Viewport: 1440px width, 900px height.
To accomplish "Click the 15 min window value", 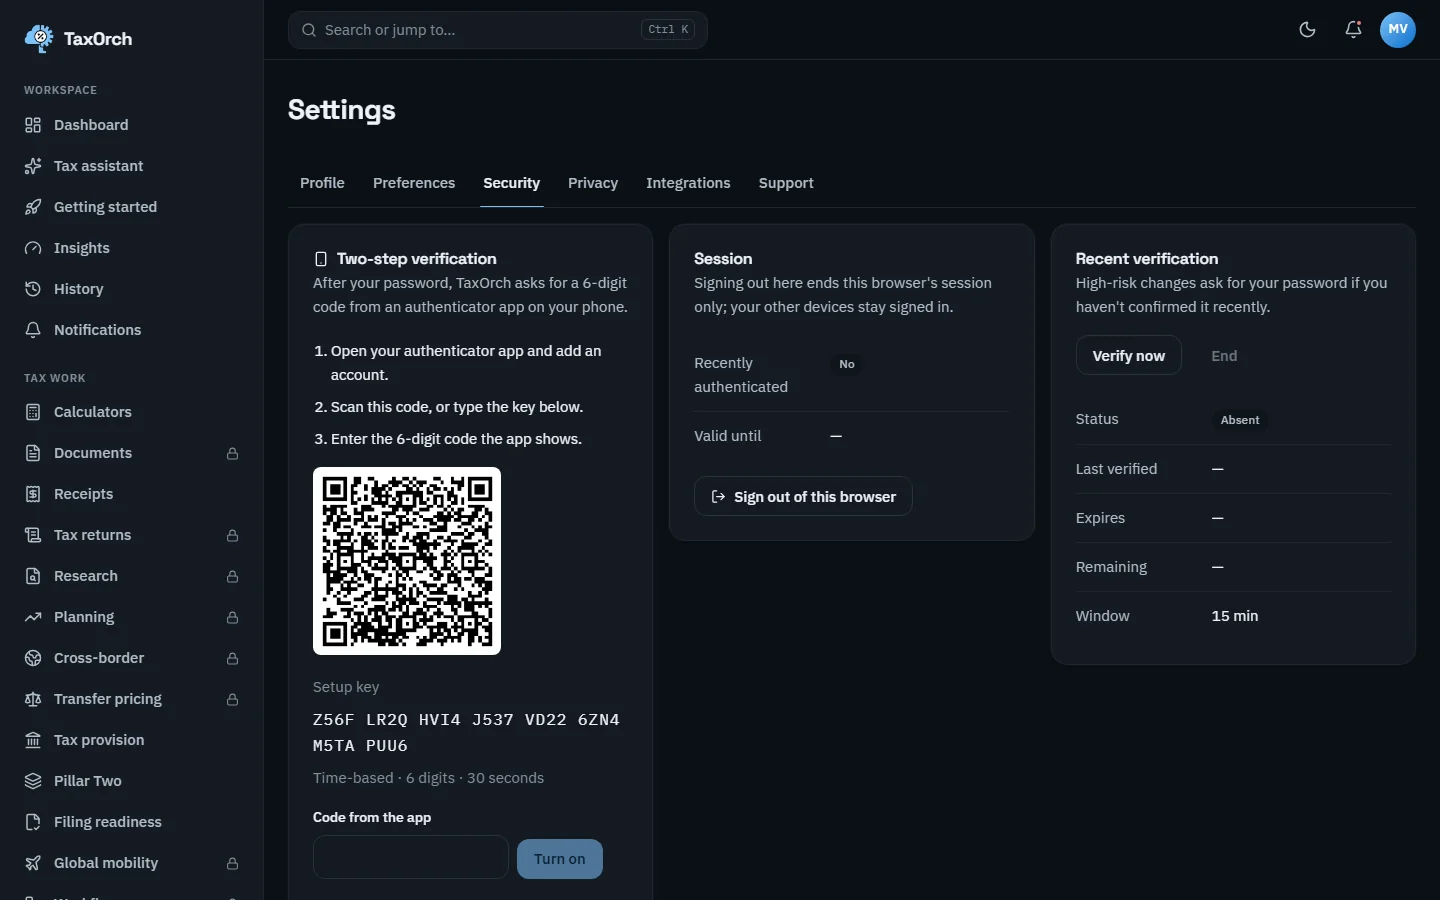I will click(x=1235, y=616).
